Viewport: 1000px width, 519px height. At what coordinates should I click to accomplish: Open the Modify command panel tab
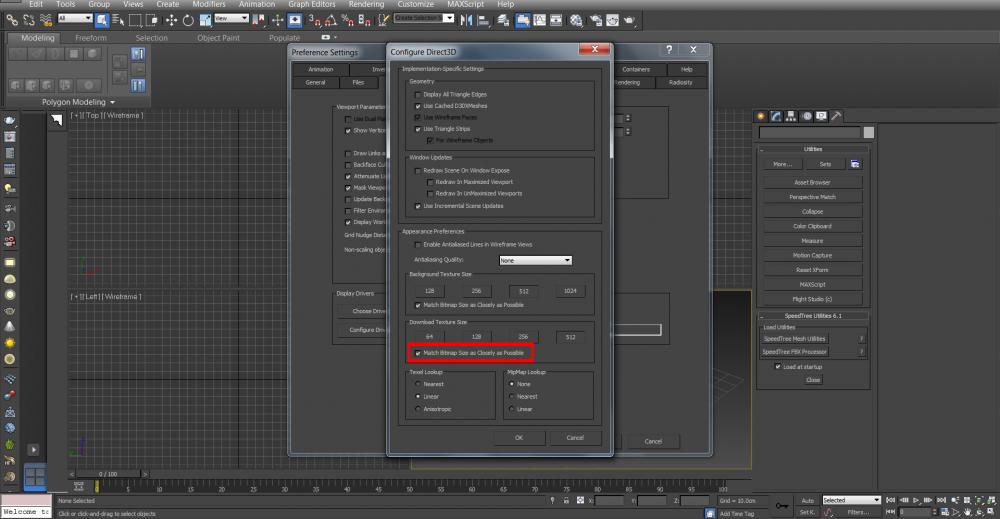[776, 116]
